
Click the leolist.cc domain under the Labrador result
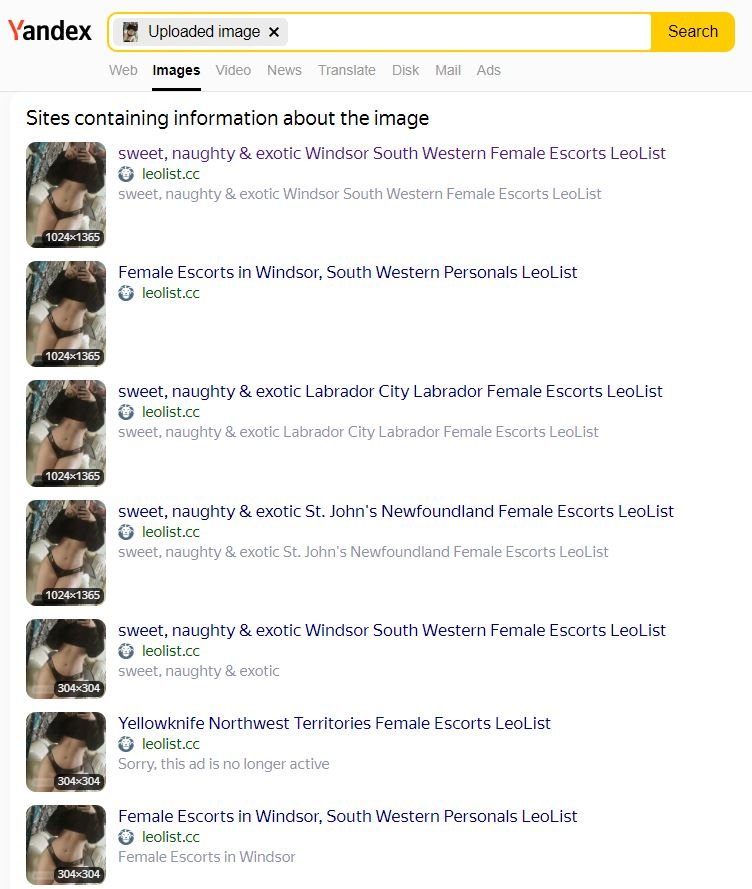[171, 412]
